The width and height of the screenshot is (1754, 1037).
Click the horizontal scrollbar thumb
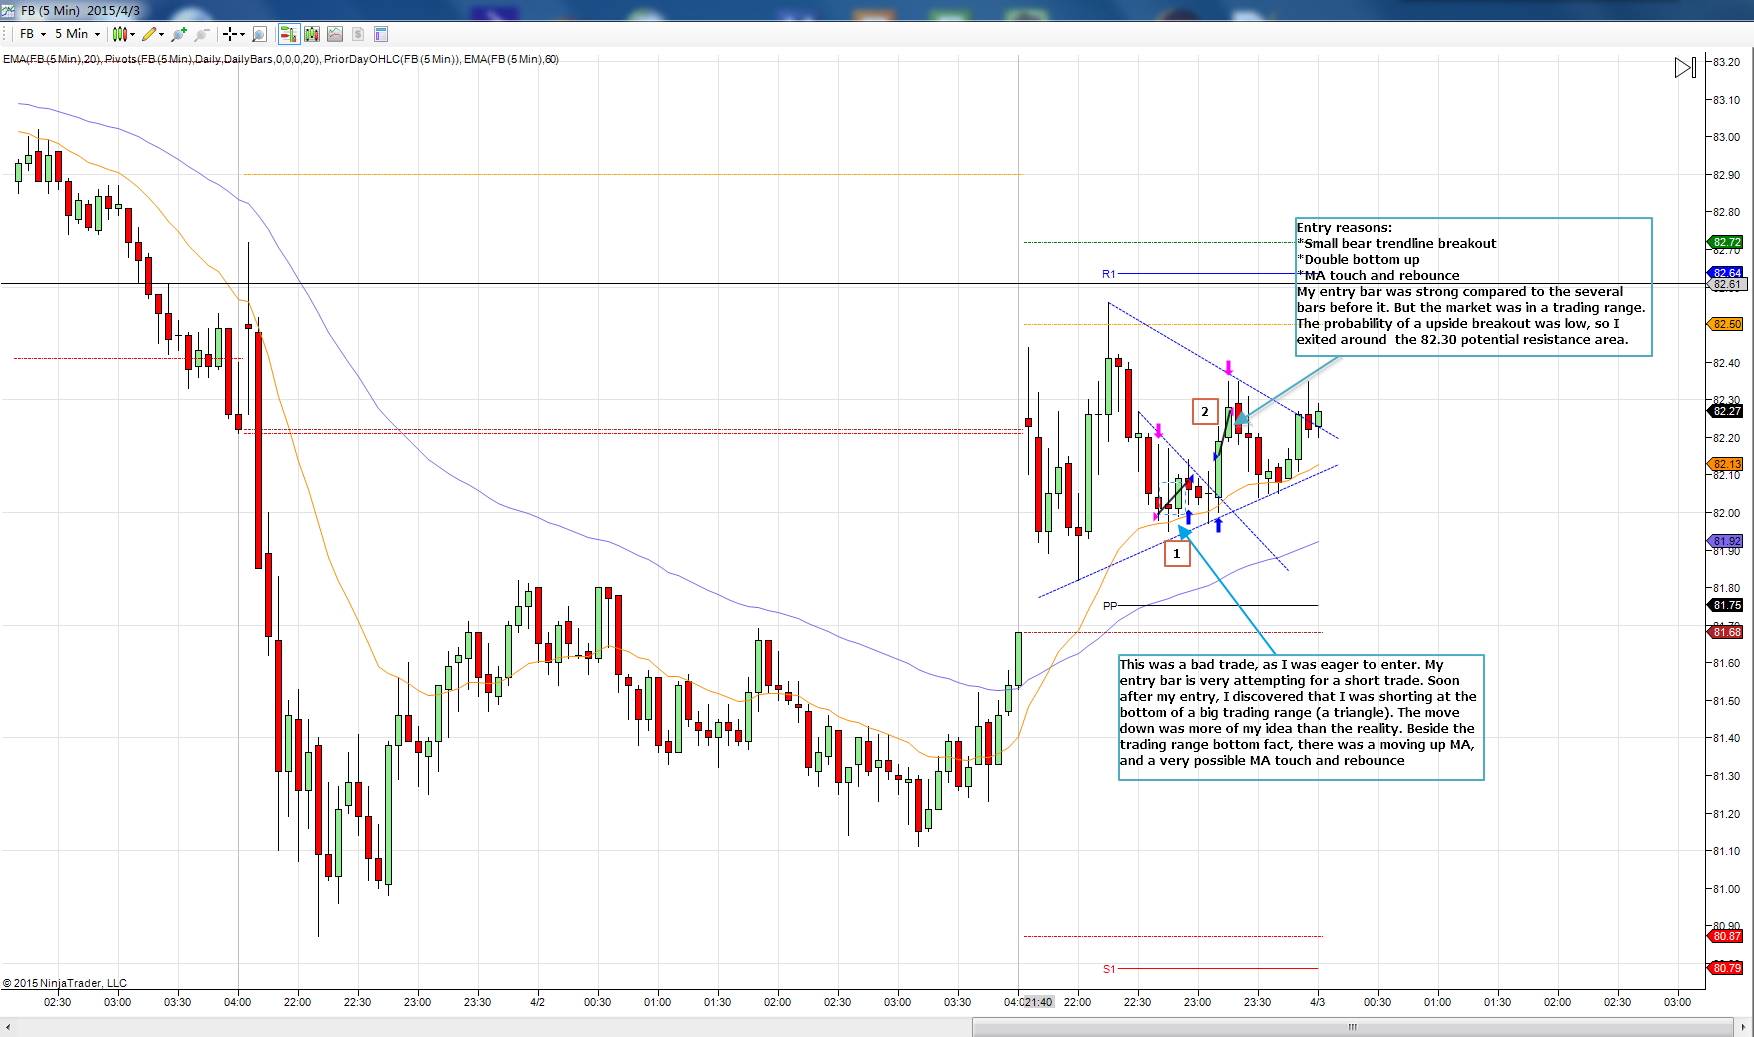tap(1353, 1027)
